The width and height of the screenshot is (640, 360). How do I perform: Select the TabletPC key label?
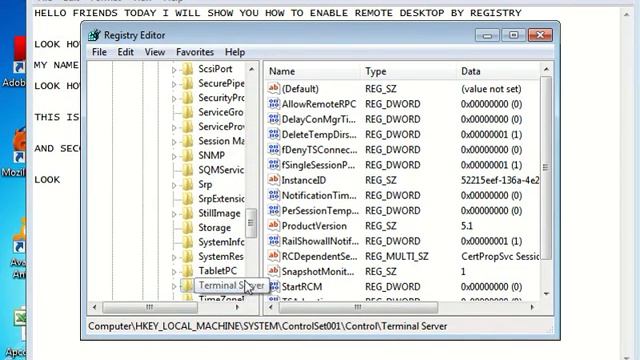point(218,271)
